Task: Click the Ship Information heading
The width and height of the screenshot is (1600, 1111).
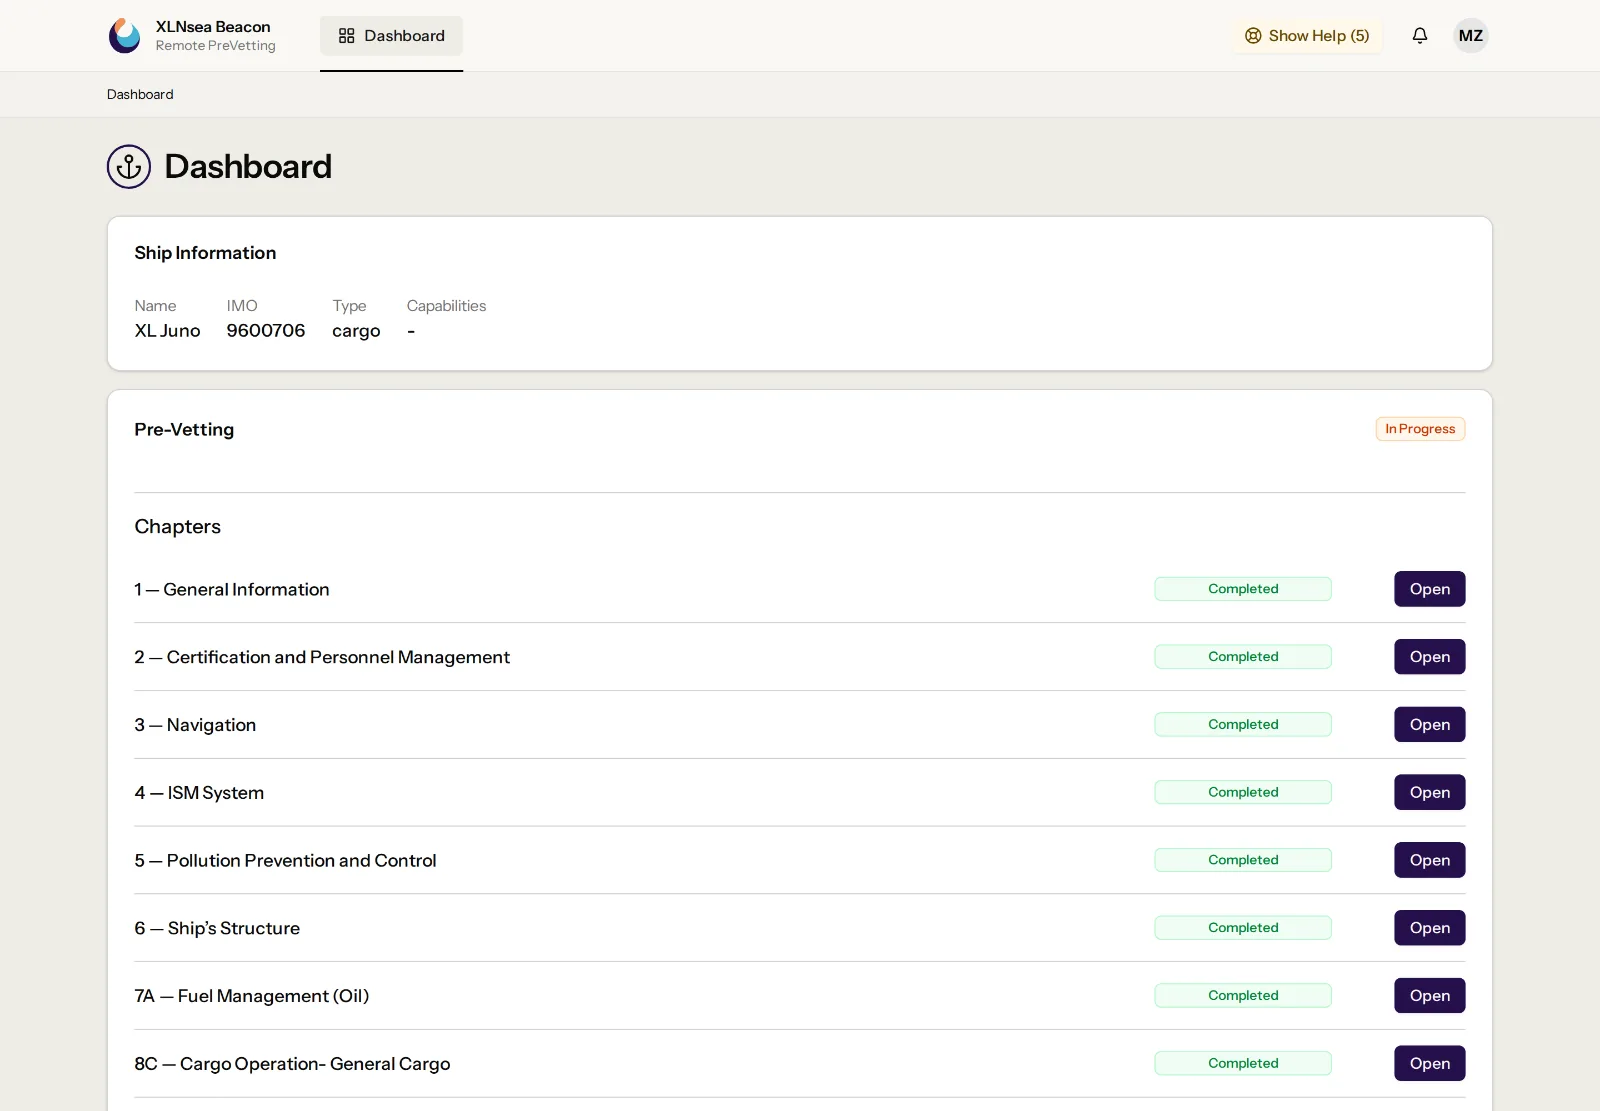Action: (x=205, y=253)
